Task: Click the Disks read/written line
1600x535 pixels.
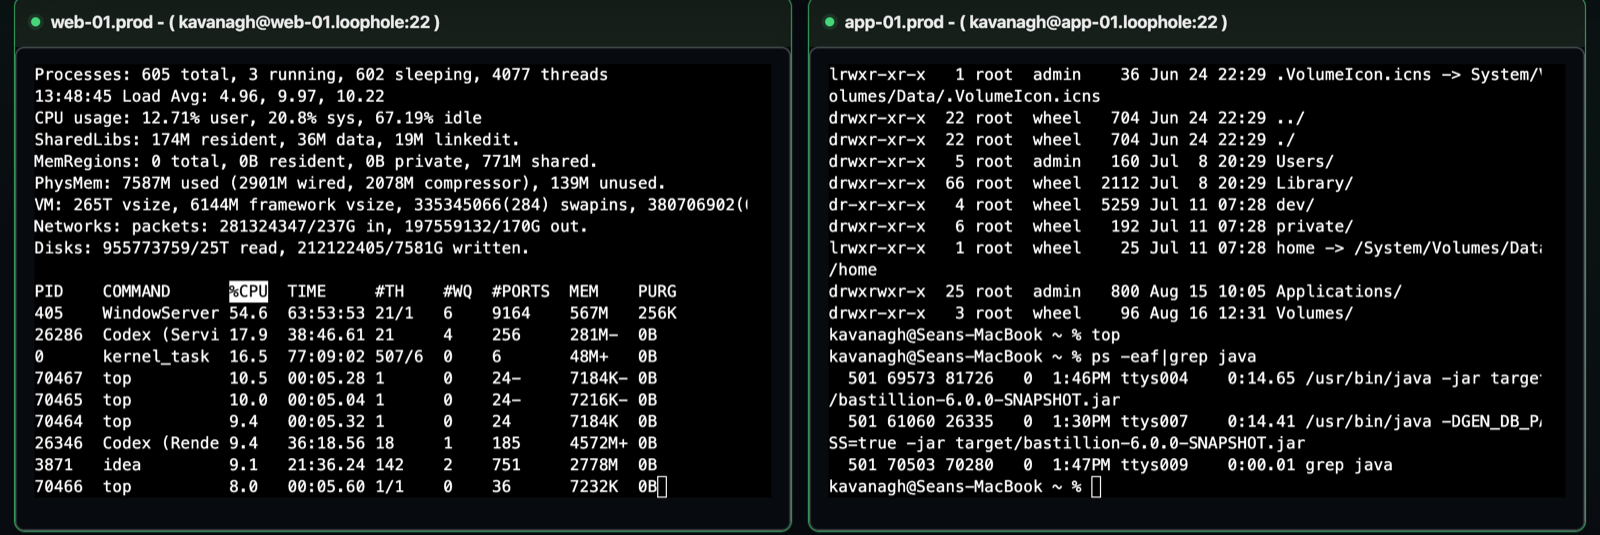Action: coord(282,248)
